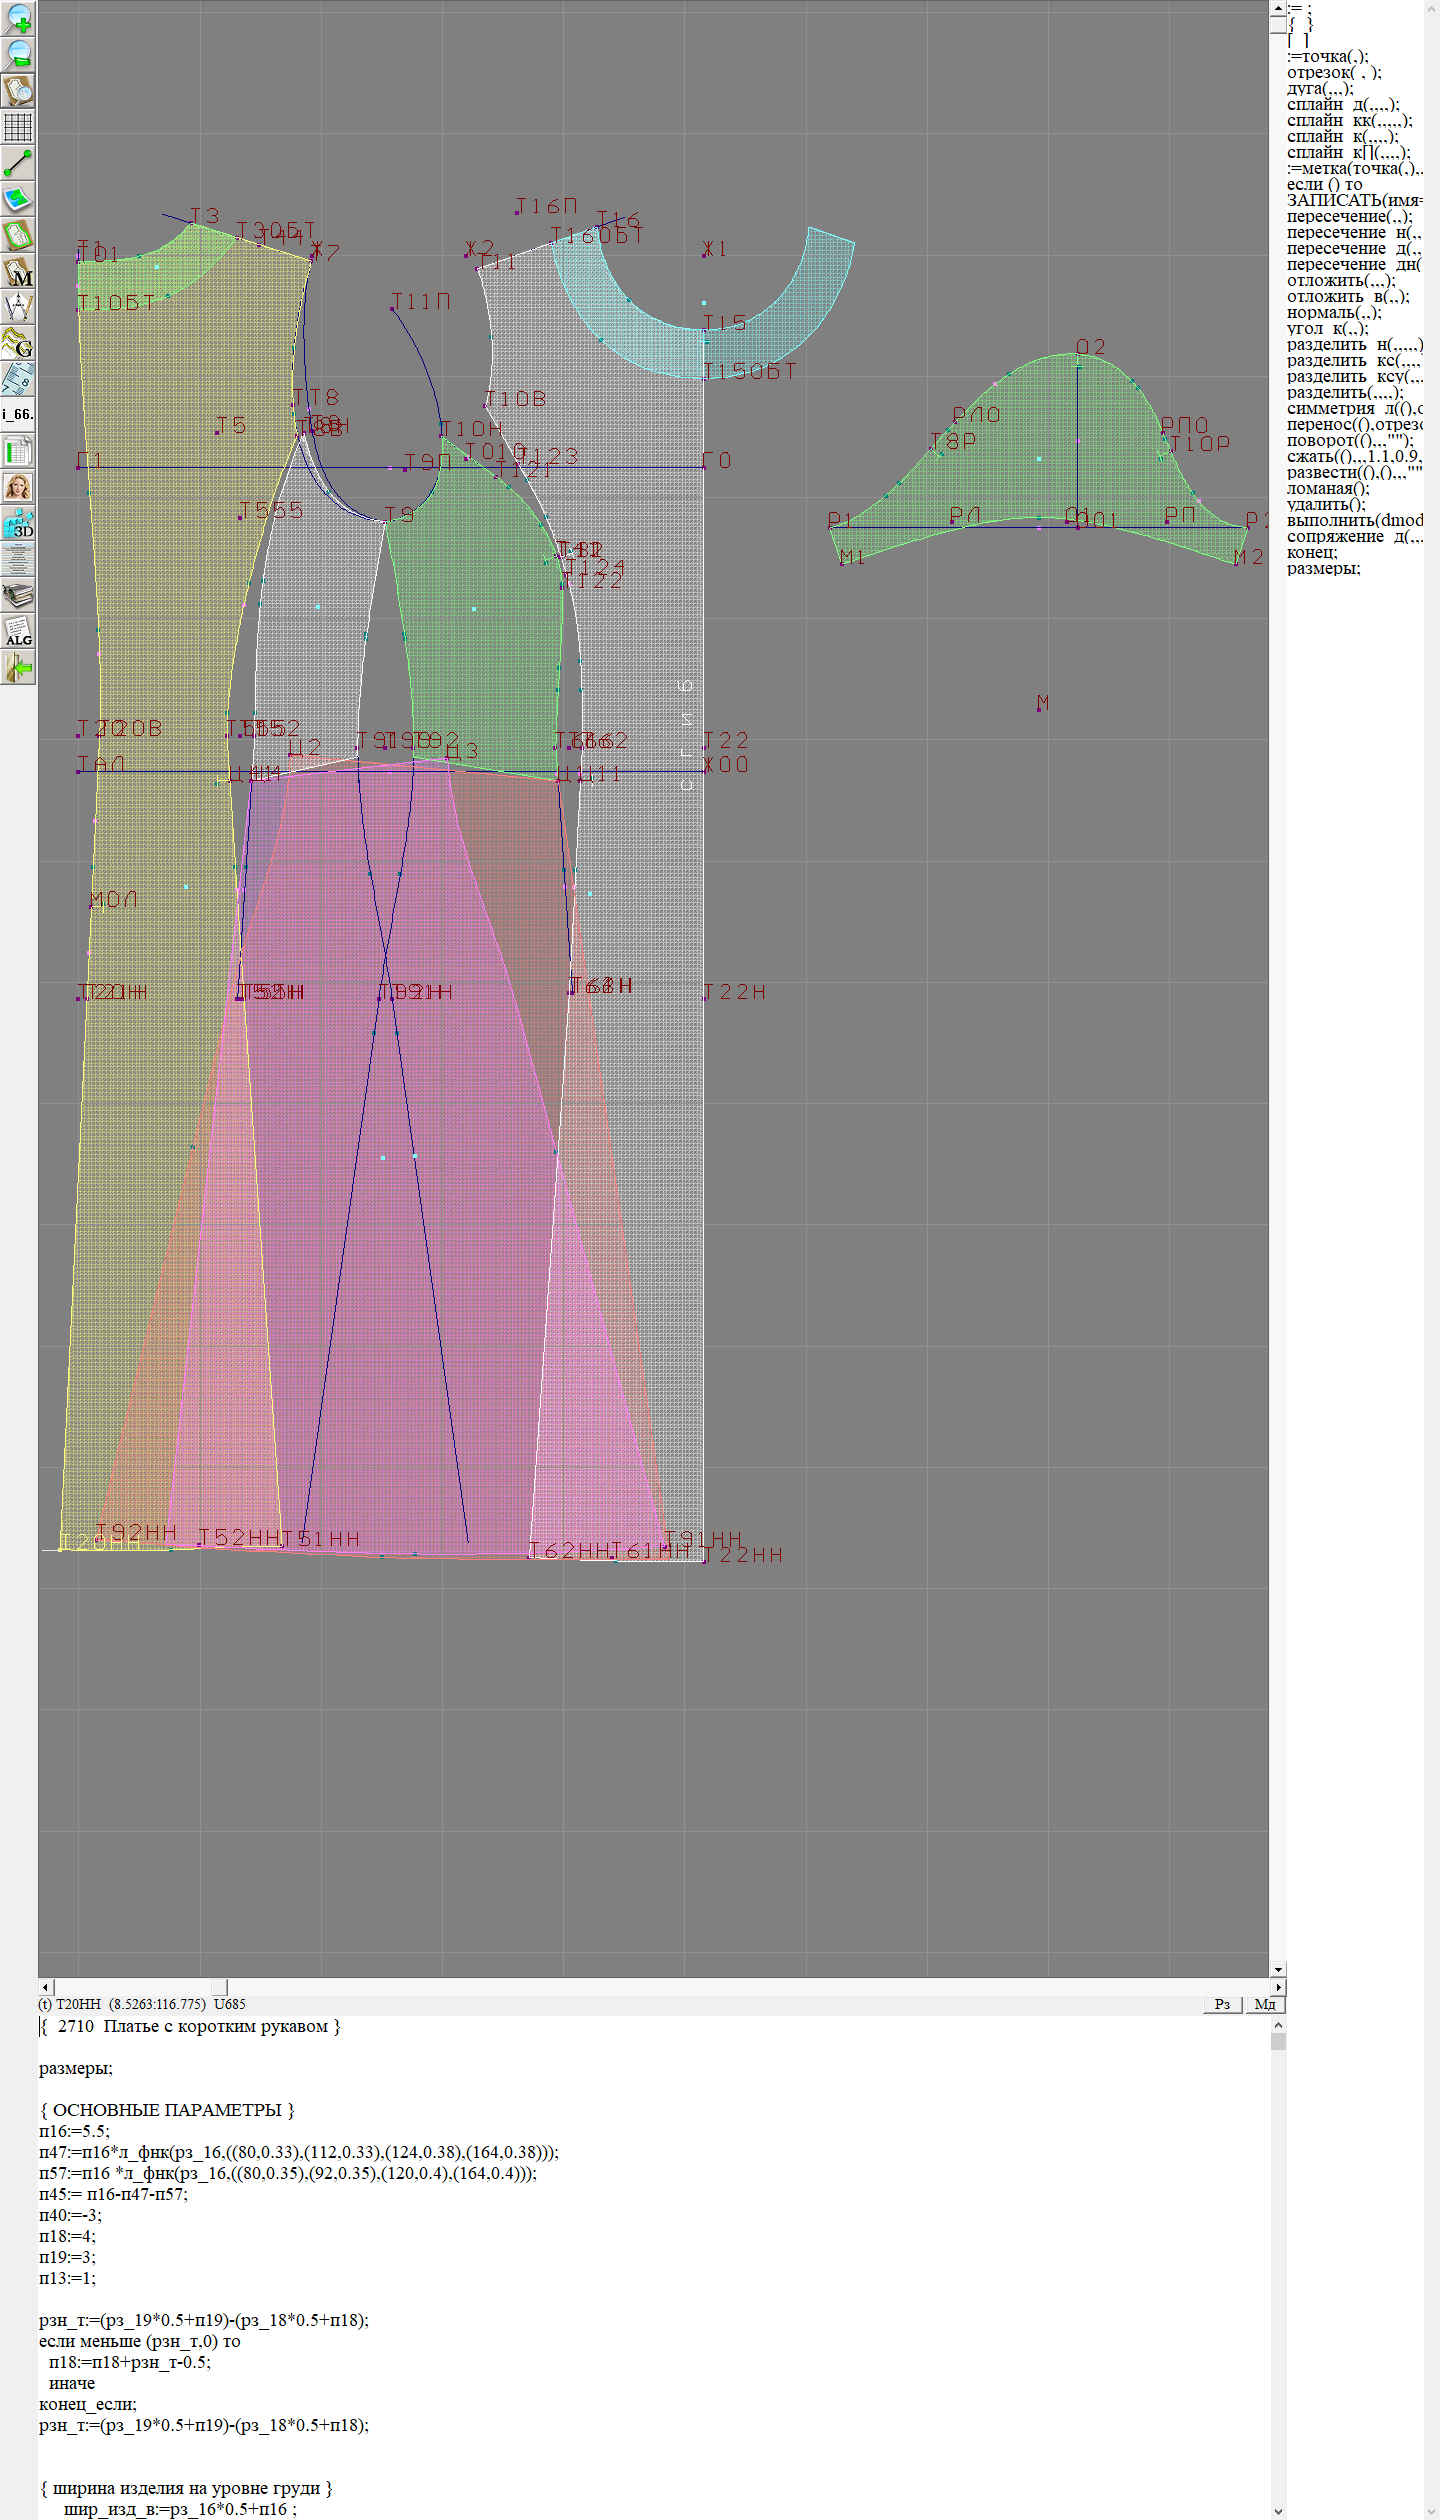This screenshot has width=1440, height=2520.
Task: Pick 'ломаная();' in the operator list
Action: [1328, 488]
